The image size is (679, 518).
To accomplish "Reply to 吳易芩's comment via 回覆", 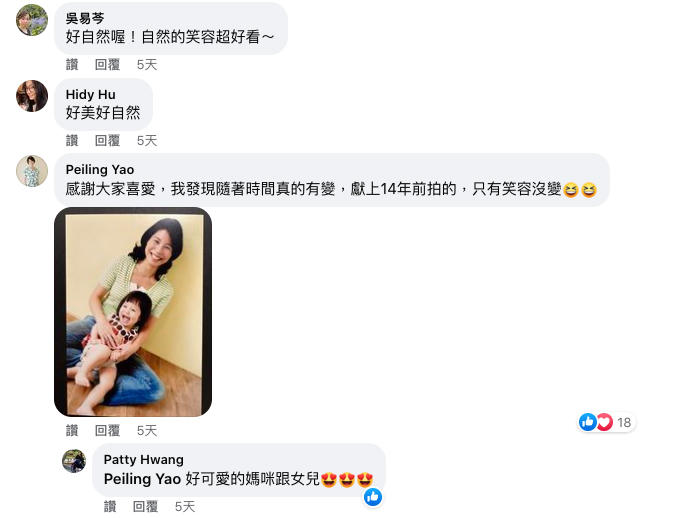I will 107,65.
